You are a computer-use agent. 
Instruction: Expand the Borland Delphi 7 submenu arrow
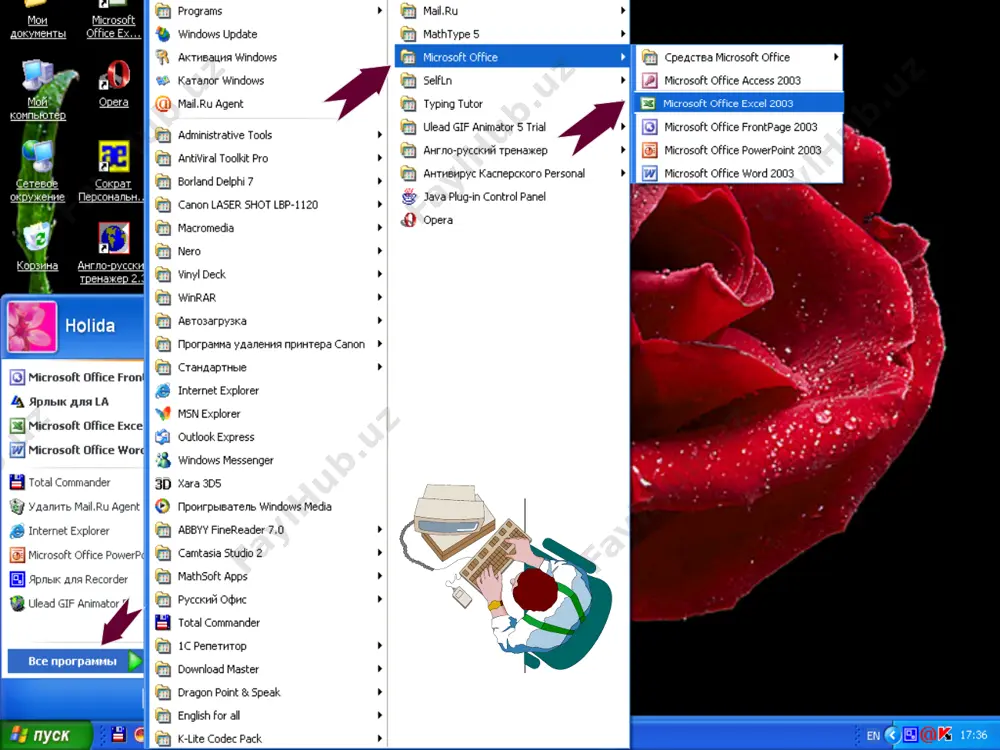click(x=379, y=181)
